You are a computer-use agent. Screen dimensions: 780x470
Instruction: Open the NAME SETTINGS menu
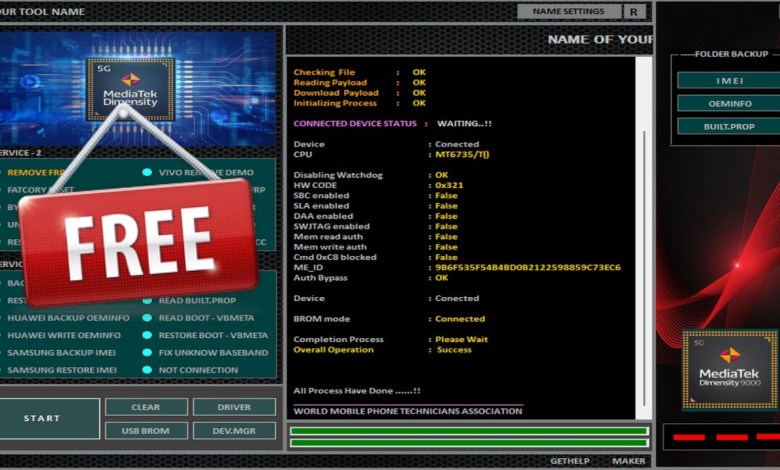pyautogui.click(x=568, y=12)
